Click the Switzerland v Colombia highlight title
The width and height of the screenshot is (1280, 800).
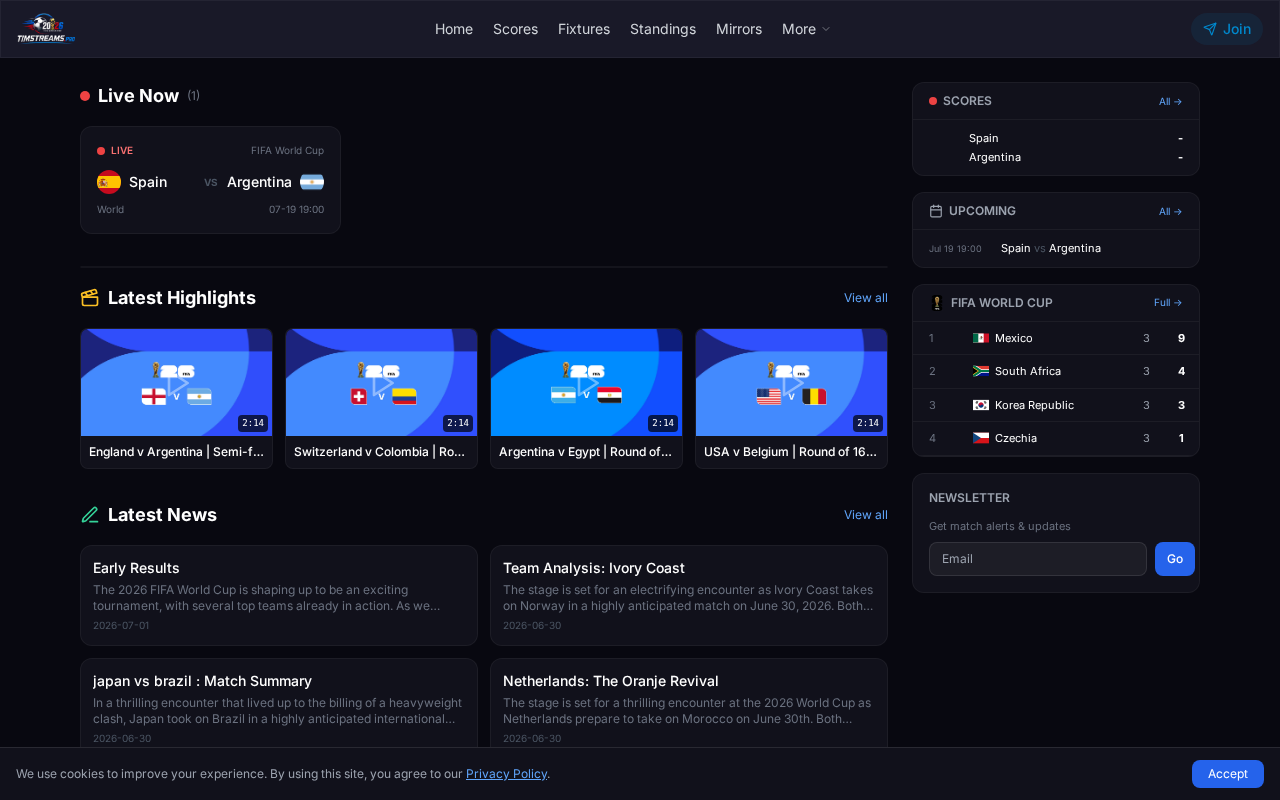(x=380, y=452)
